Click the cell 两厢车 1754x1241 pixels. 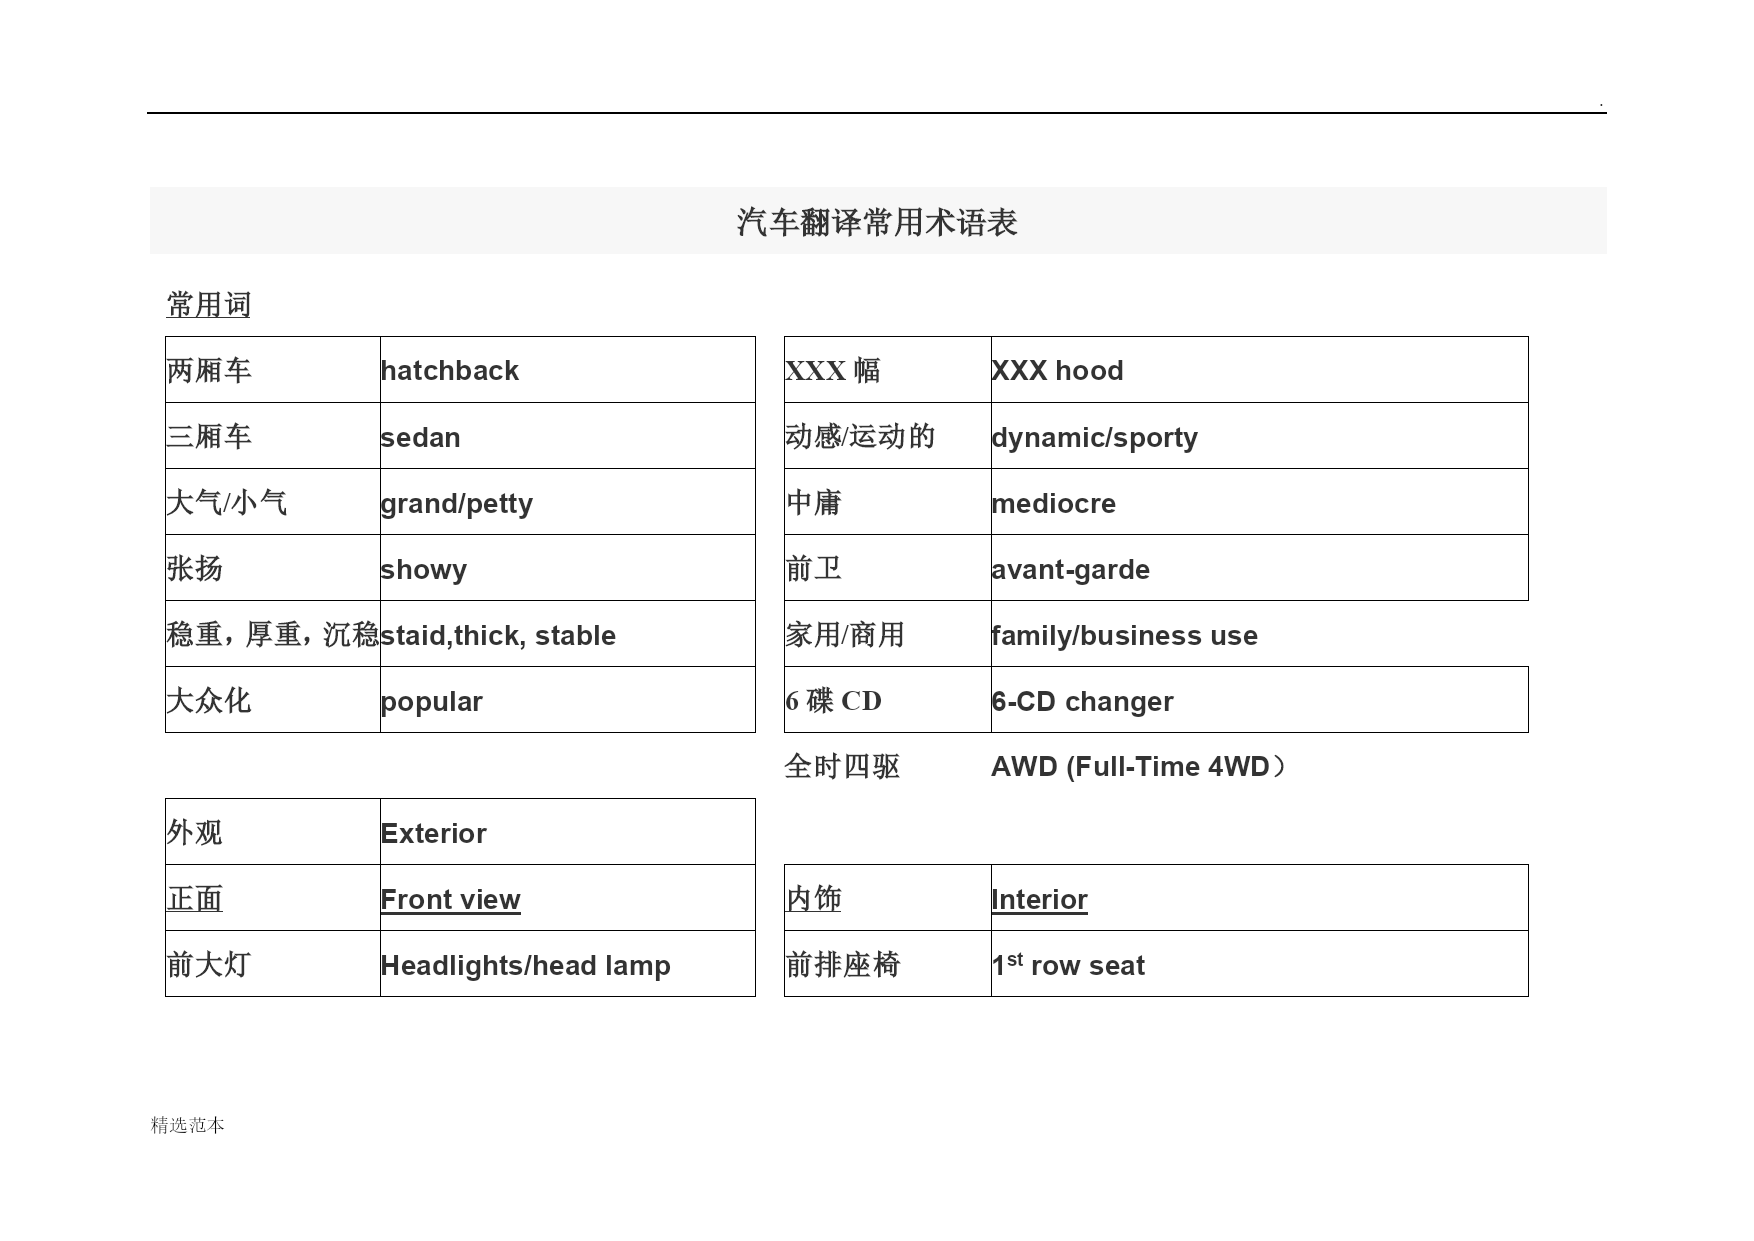(273, 370)
